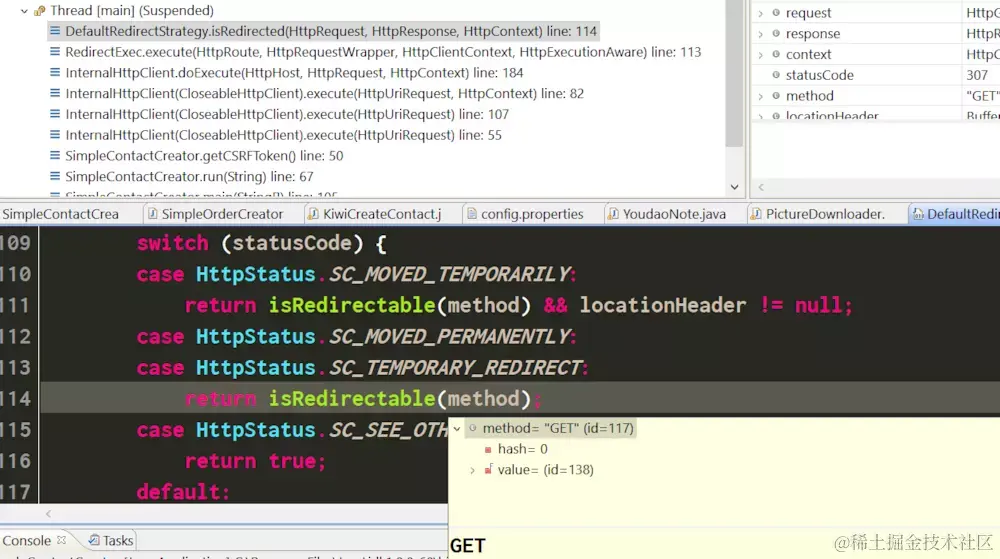Switch to the PictureDownloader editor tab

825,214
